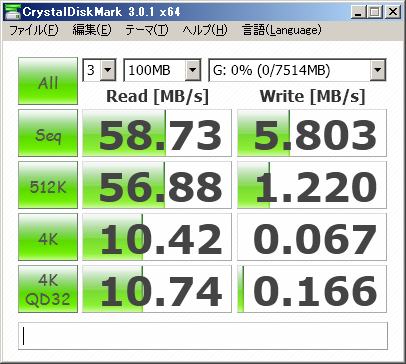Expand the 100MB test size dropdown
This screenshot has width=406, height=364.
[192, 70]
